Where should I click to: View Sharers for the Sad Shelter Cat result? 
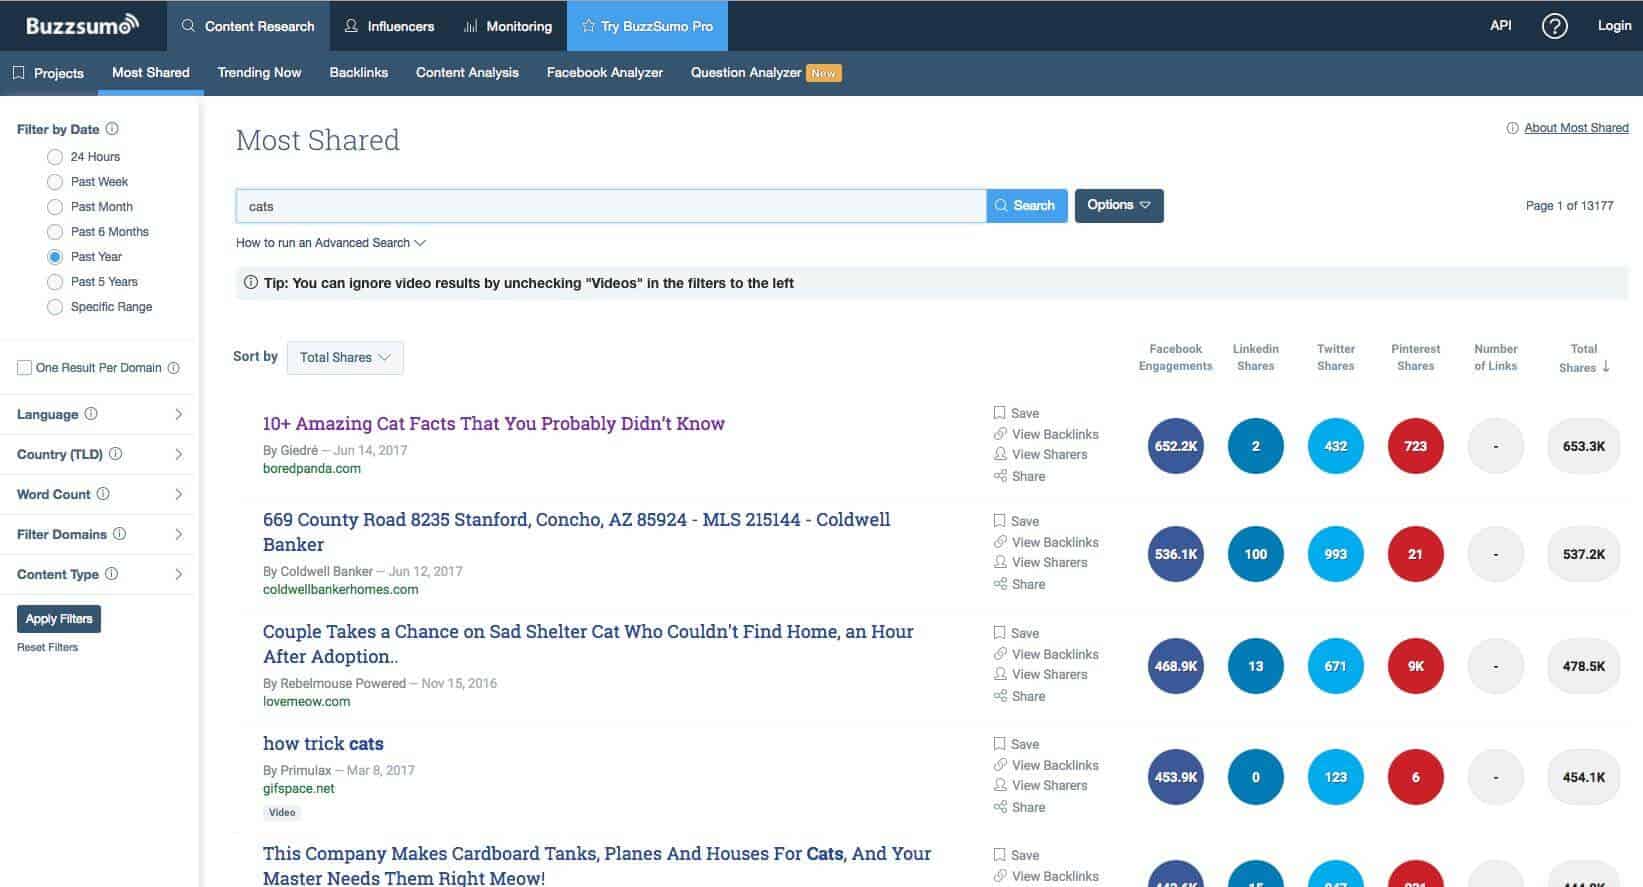point(1040,674)
